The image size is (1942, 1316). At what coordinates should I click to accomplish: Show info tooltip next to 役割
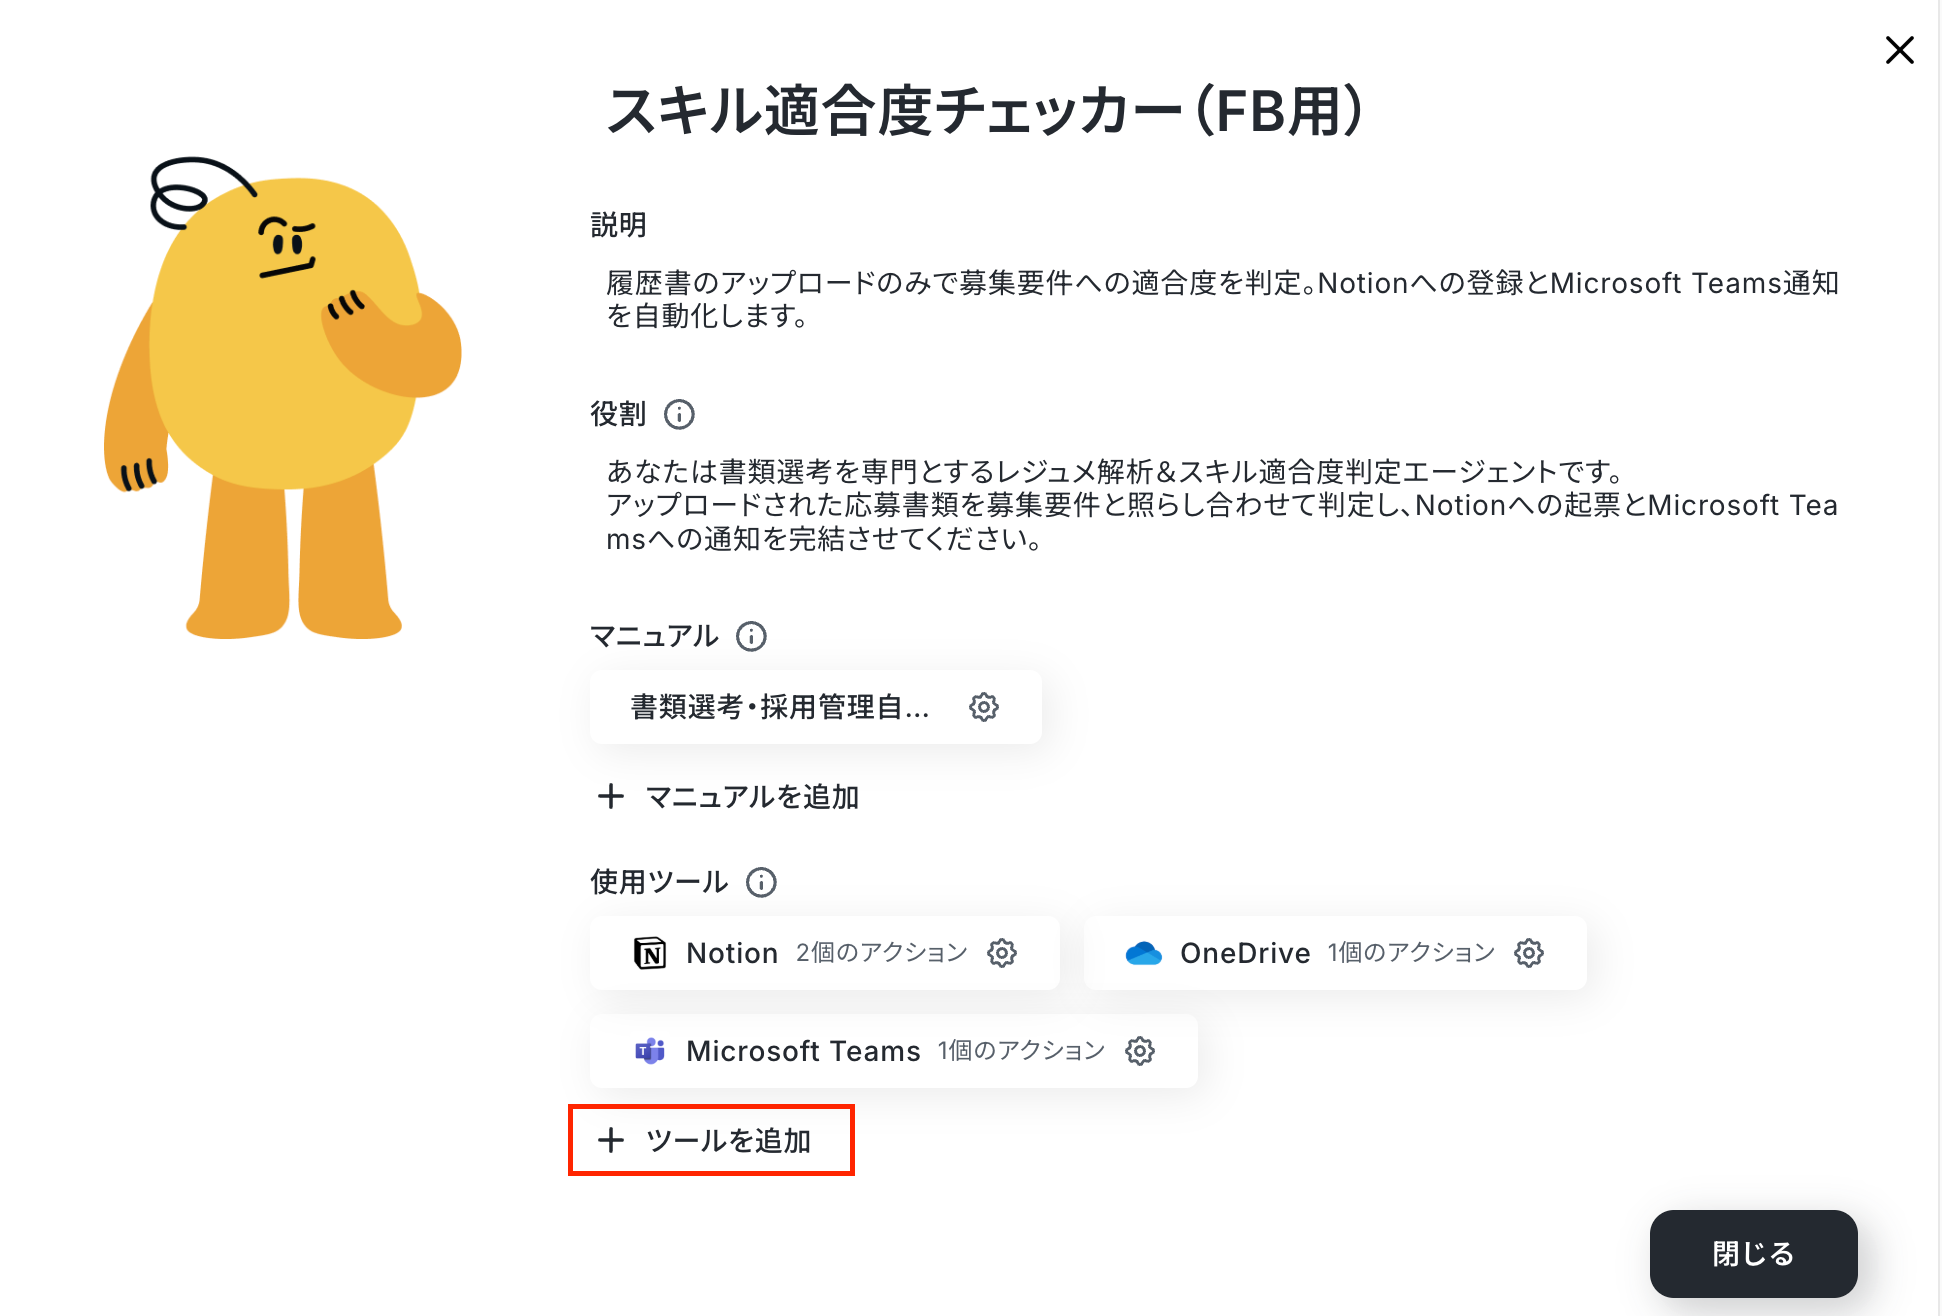tap(679, 414)
